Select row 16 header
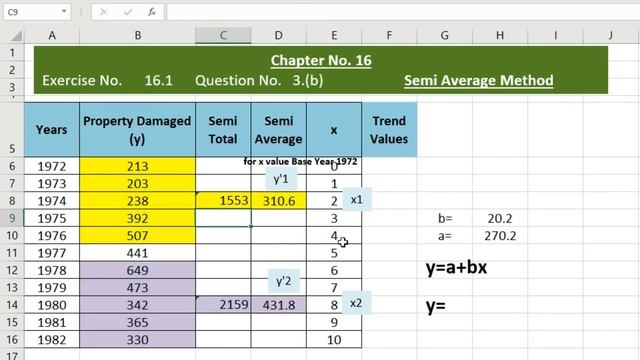 [12, 340]
